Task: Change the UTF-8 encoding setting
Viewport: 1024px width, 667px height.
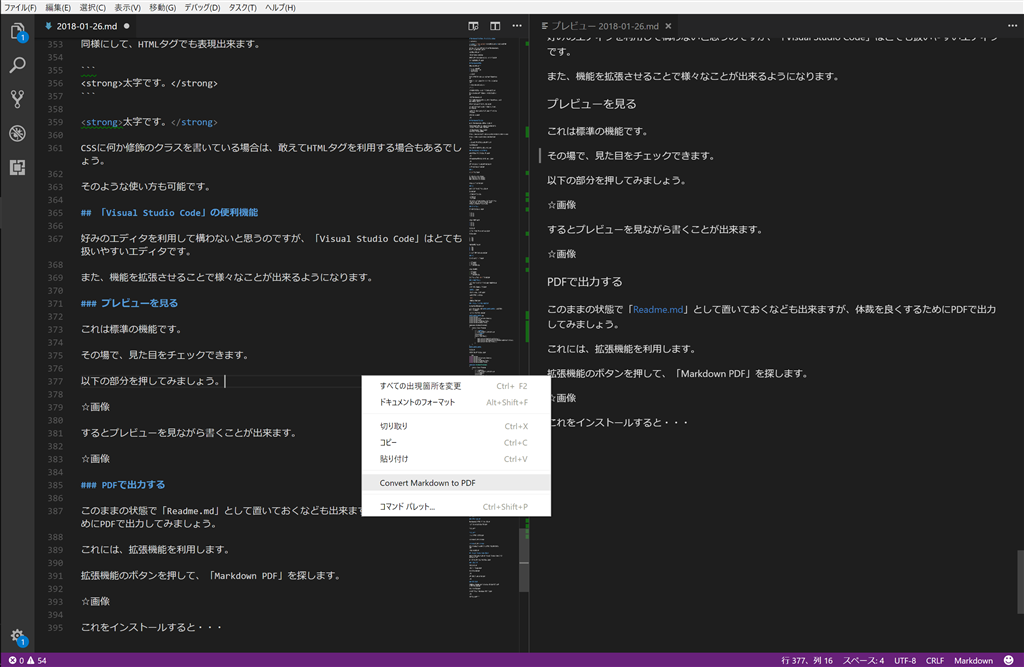Action: tap(904, 660)
